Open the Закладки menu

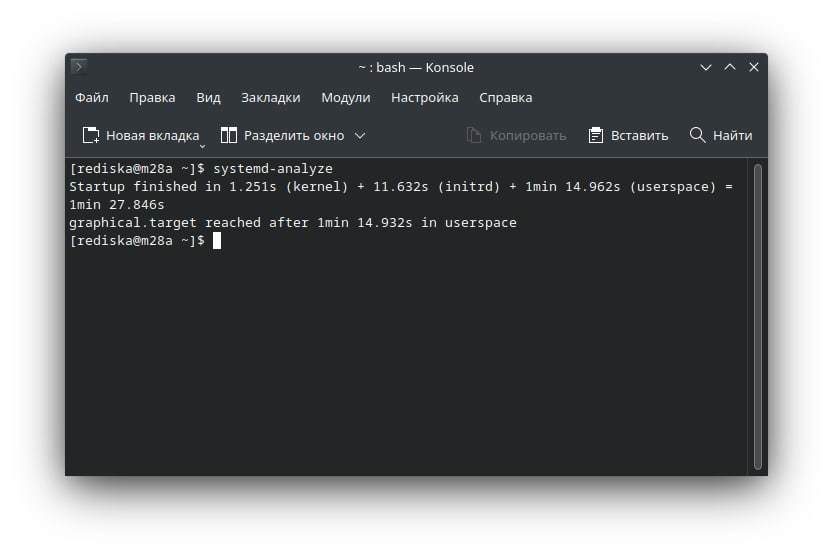coord(270,98)
